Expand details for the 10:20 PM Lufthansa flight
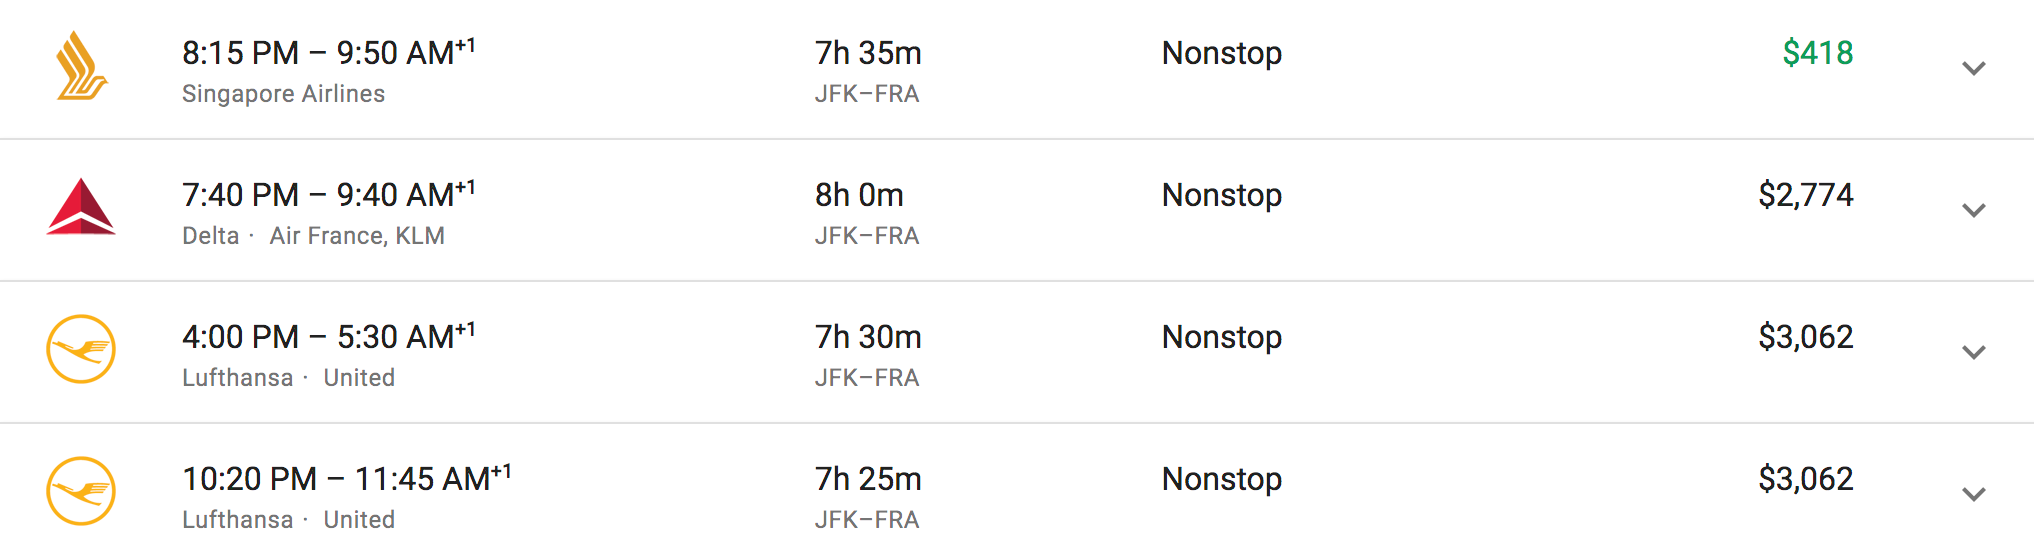This screenshot has width=2034, height=548. [x=1973, y=494]
